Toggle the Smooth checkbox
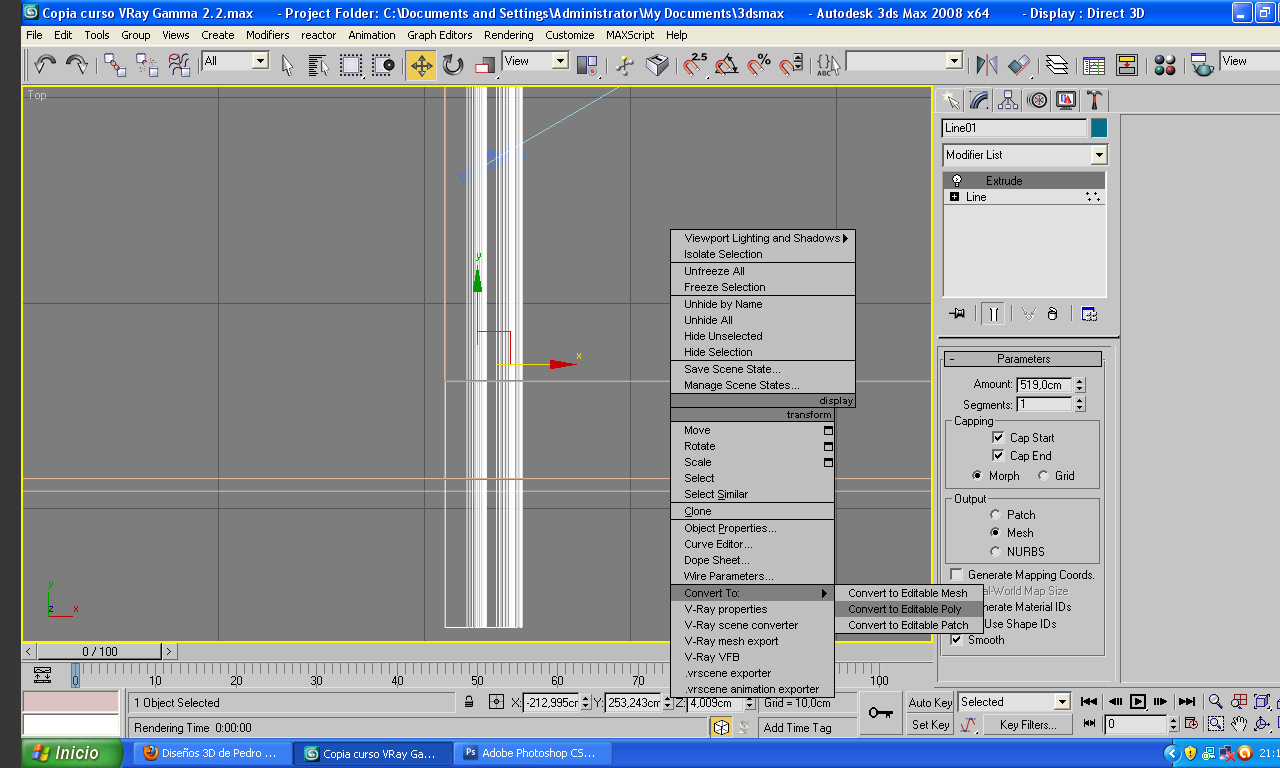1280x768 pixels. point(957,640)
